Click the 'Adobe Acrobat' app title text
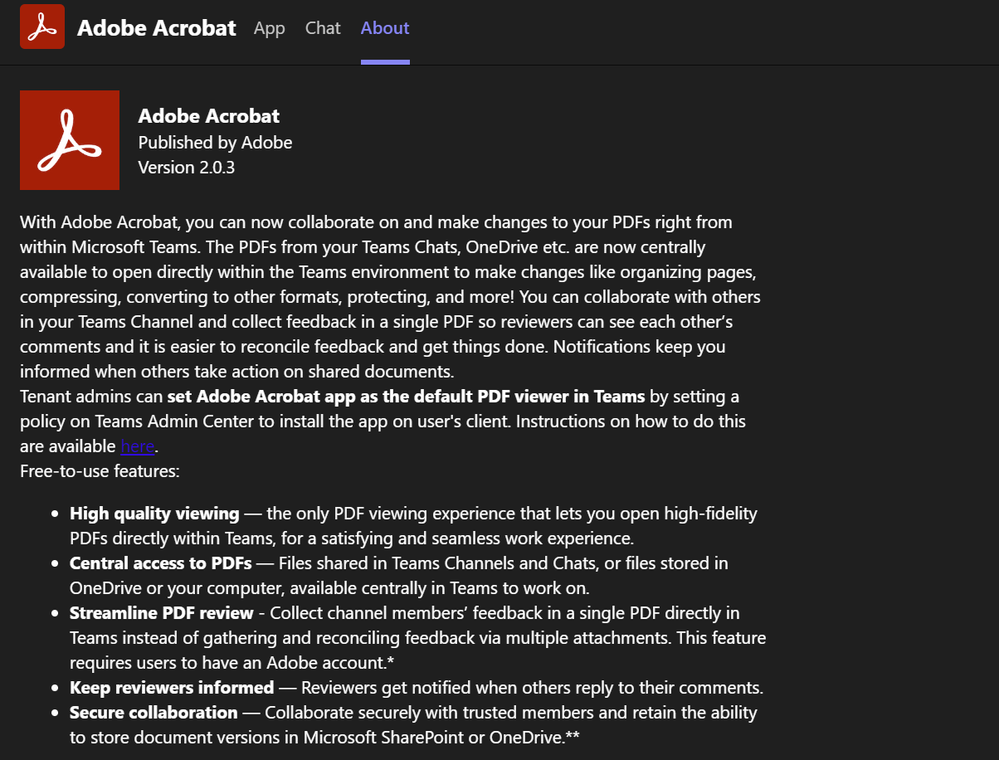 (x=208, y=116)
